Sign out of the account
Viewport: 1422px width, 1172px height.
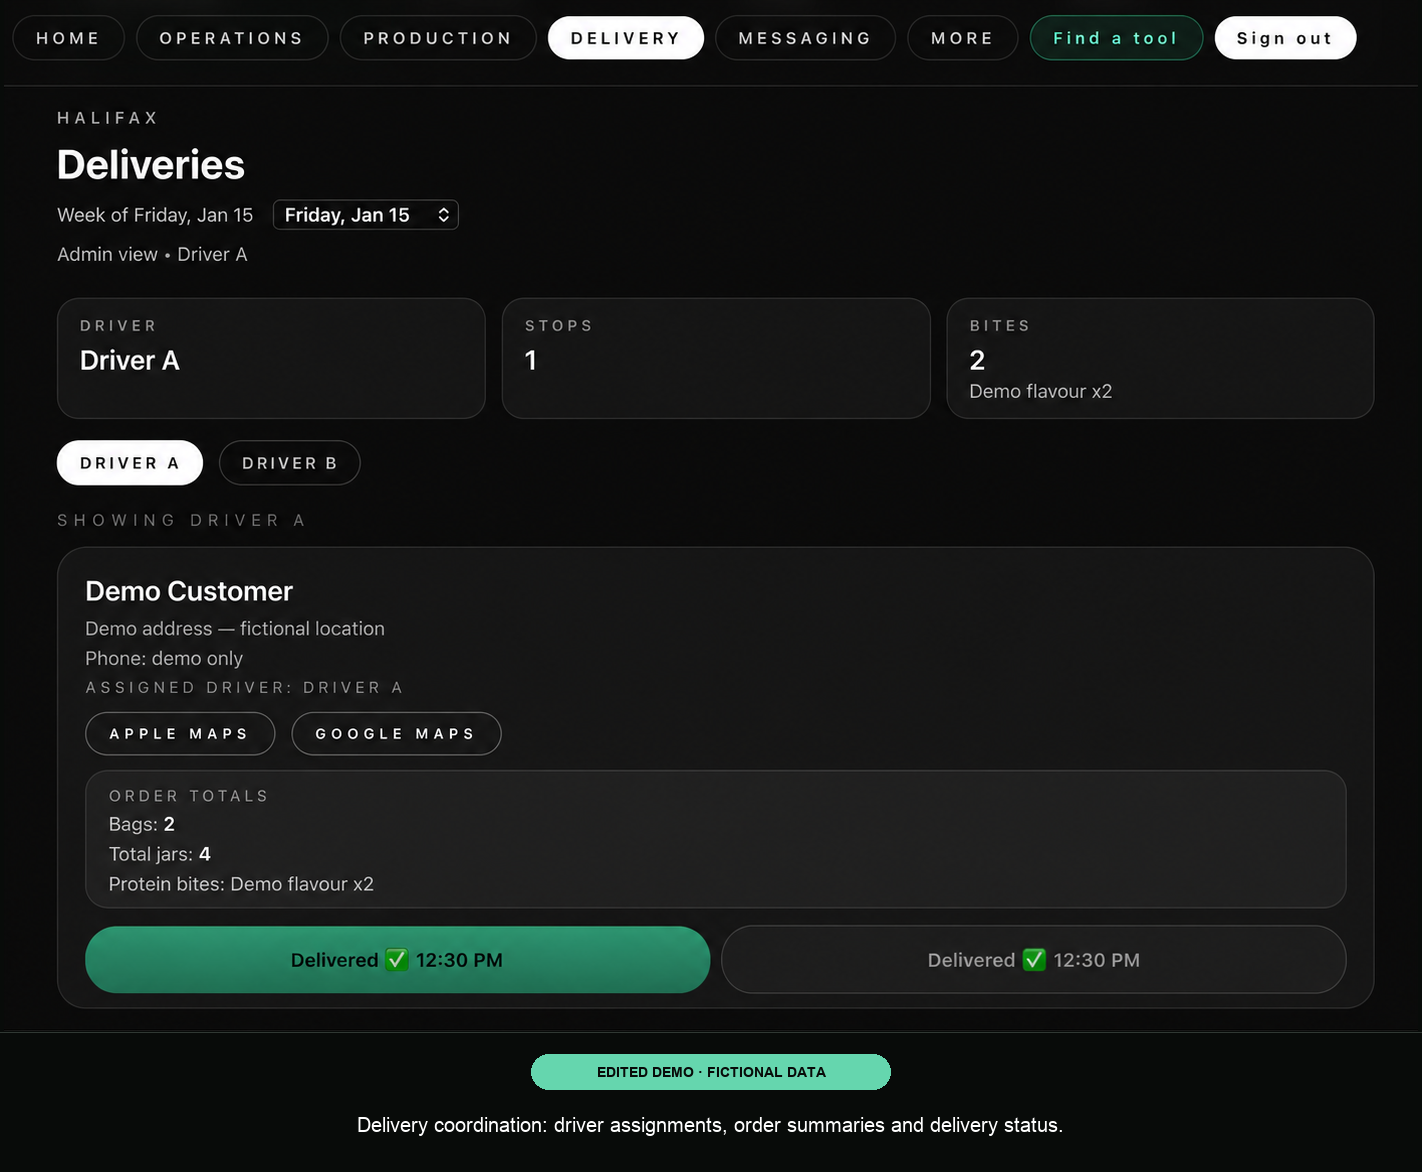[x=1285, y=38]
